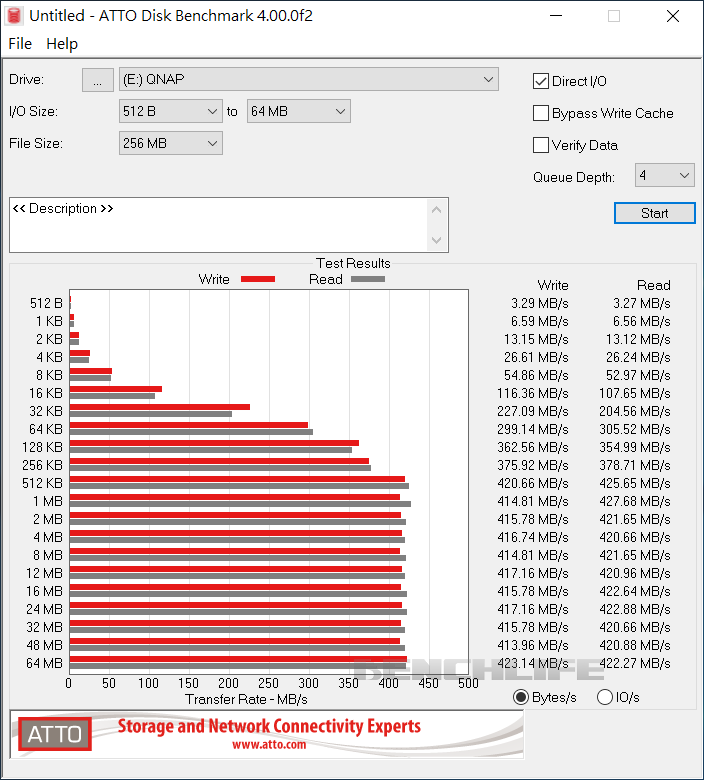The width and height of the screenshot is (704, 780).
Task: Uncheck the Direct I/O checkbox
Action: point(541,81)
